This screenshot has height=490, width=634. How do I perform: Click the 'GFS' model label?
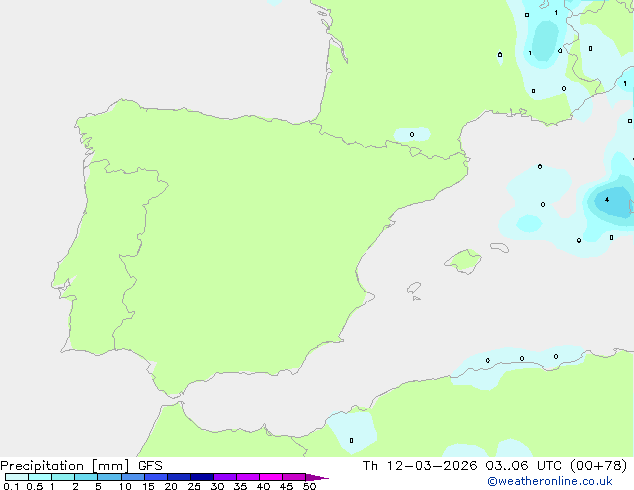click(x=150, y=466)
